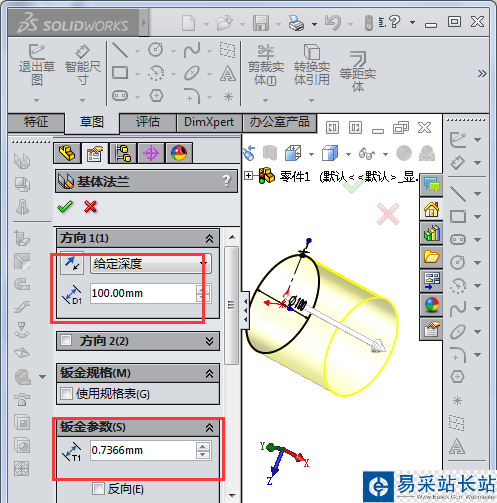Open the SolidWorks Resources home icon
The height and width of the screenshot is (503, 497).
point(431,209)
